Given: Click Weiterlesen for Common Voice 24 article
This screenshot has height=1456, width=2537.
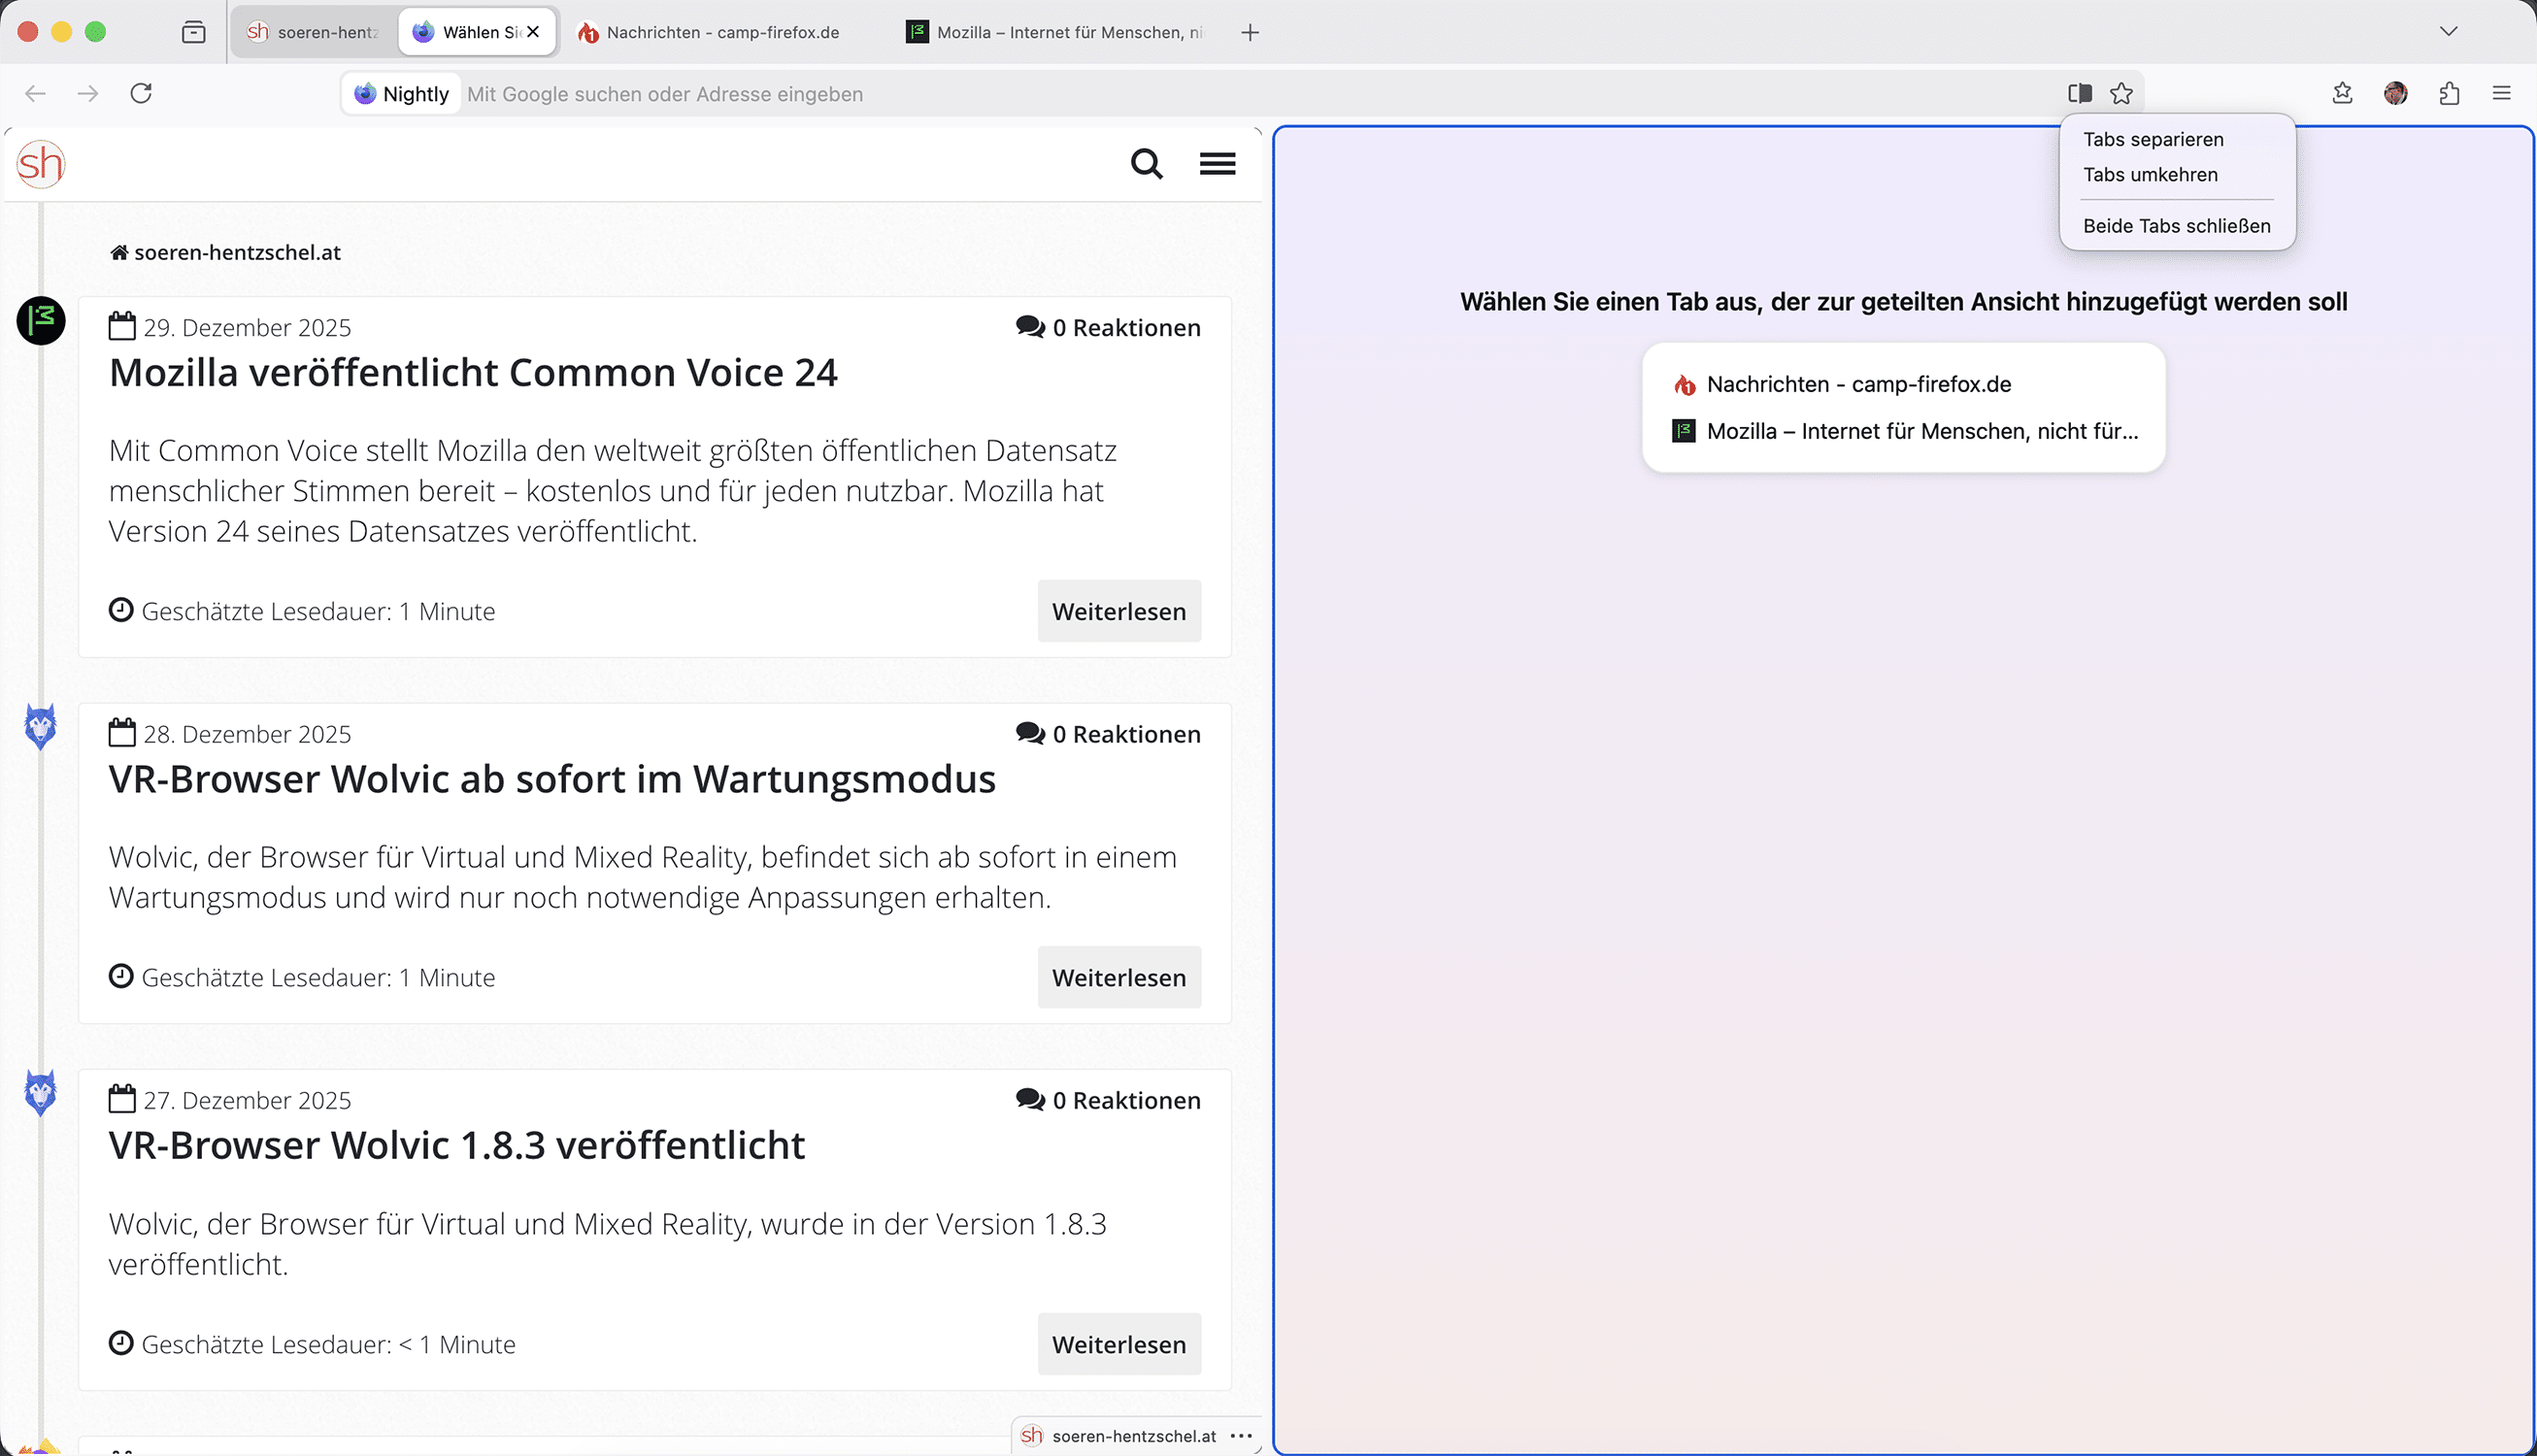Looking at the screenshot, I should pyautogui.click(x=1118, y=611).
